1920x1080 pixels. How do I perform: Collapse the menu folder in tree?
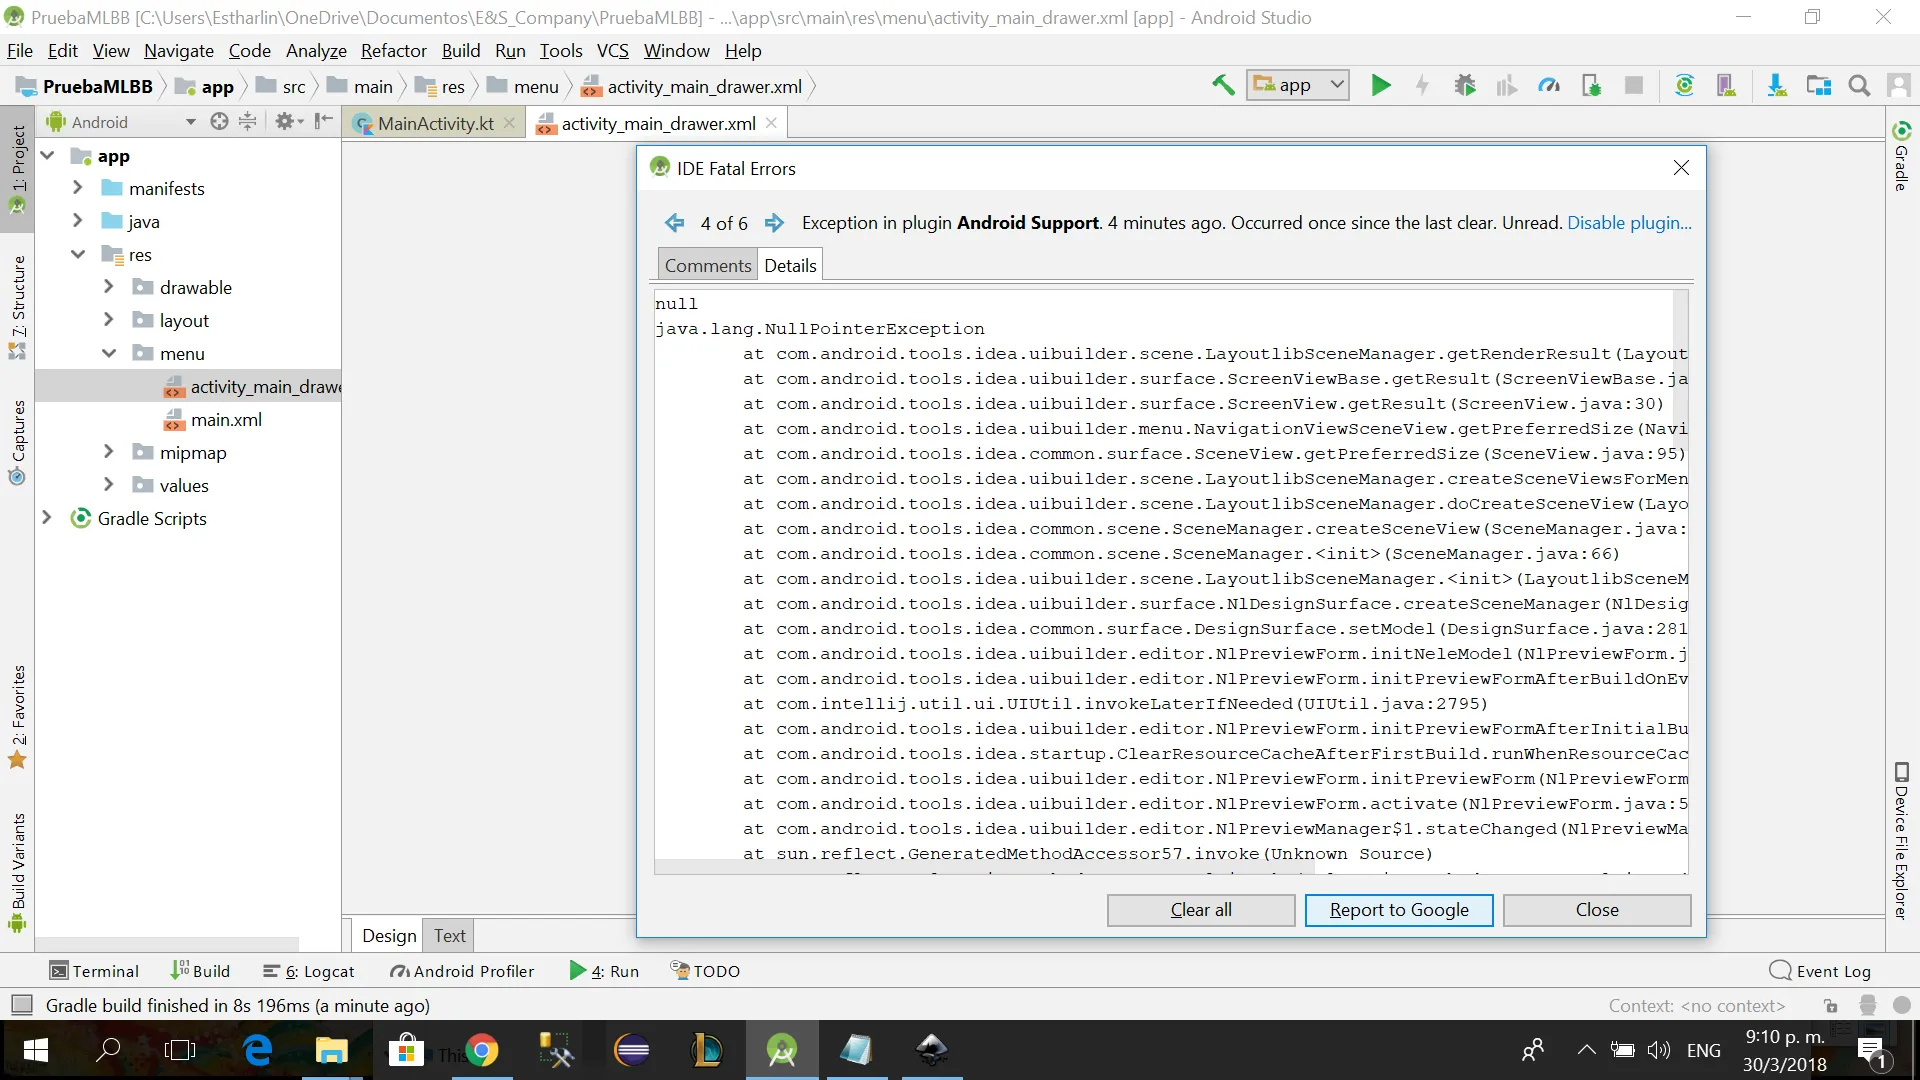(109, 353)
